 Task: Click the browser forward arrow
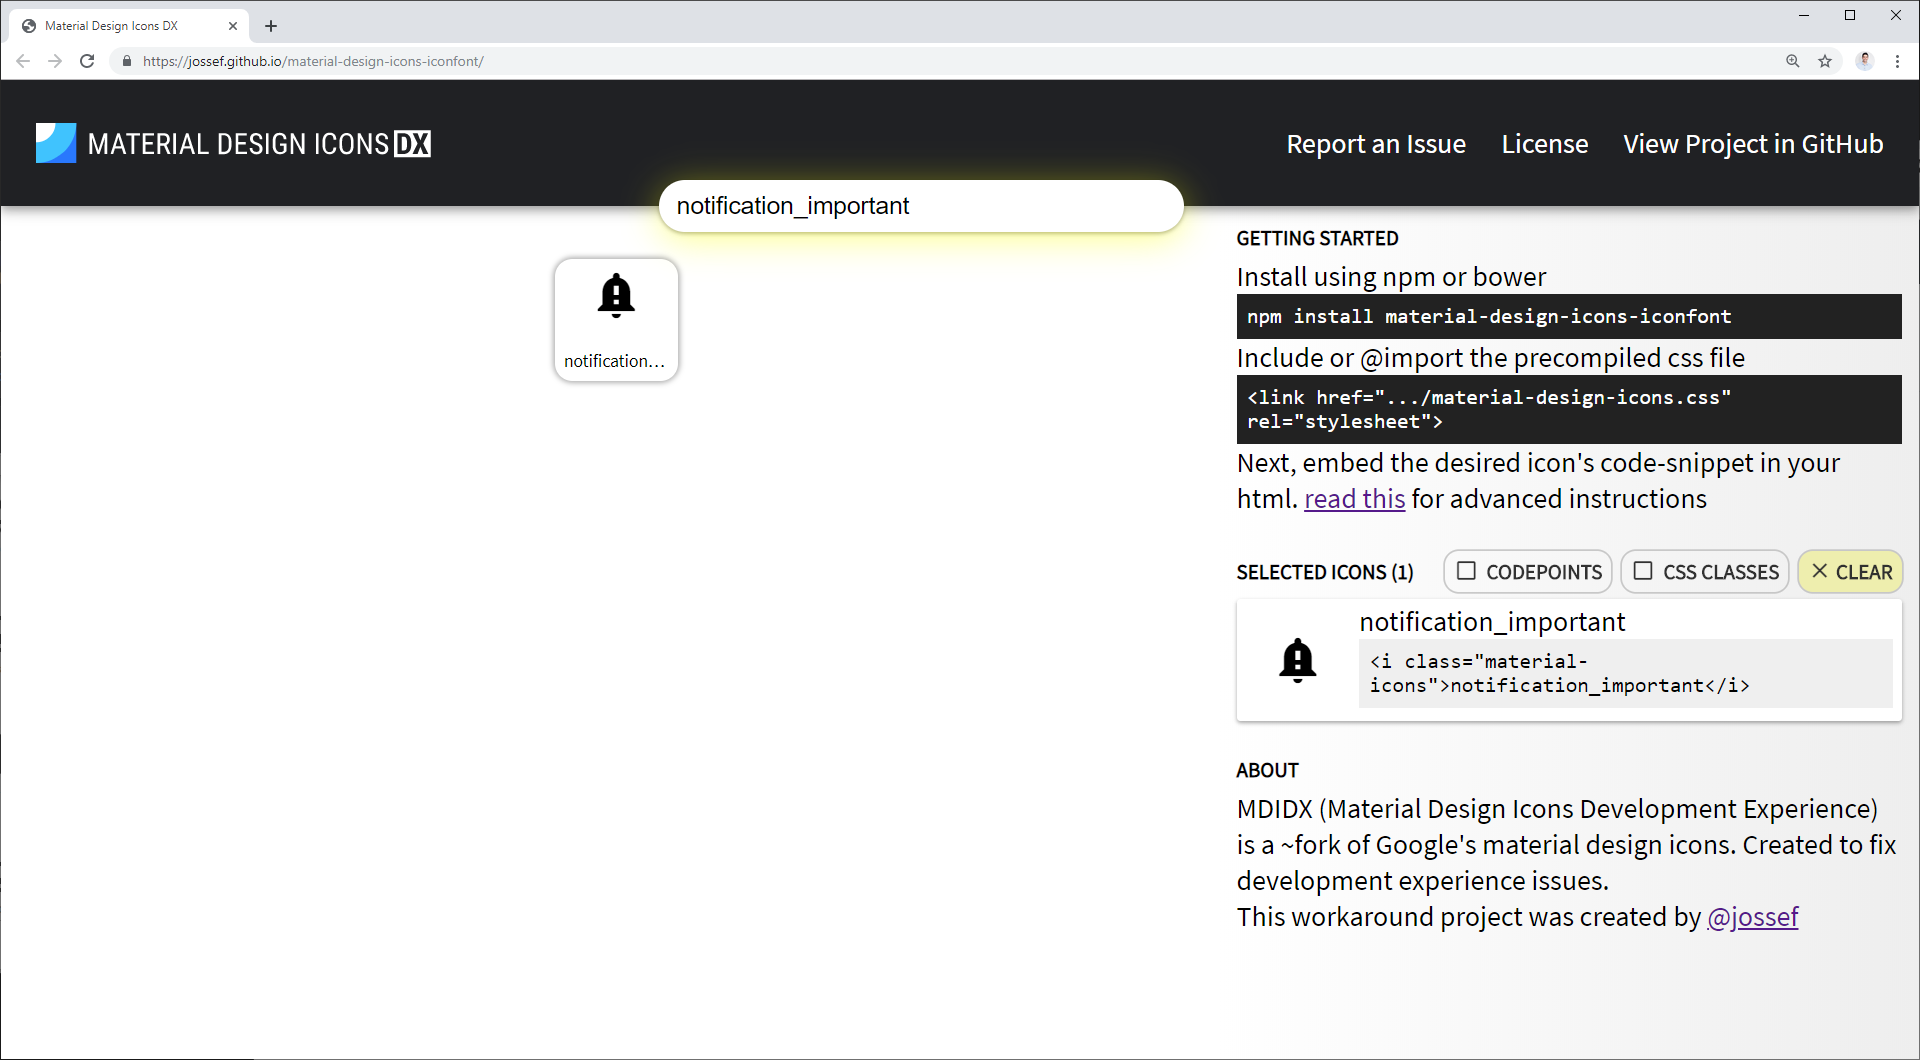point(55,61)
